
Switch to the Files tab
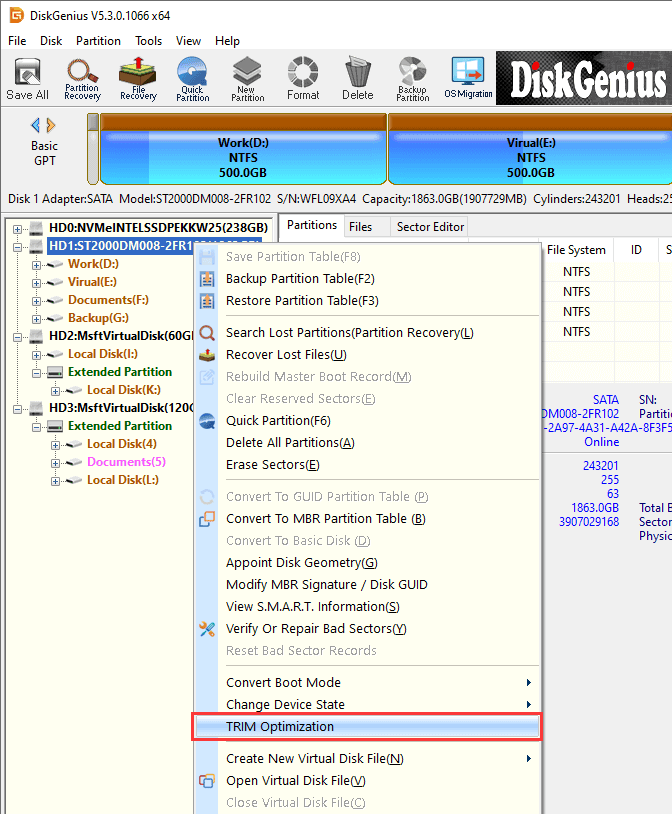click(361, 227)
